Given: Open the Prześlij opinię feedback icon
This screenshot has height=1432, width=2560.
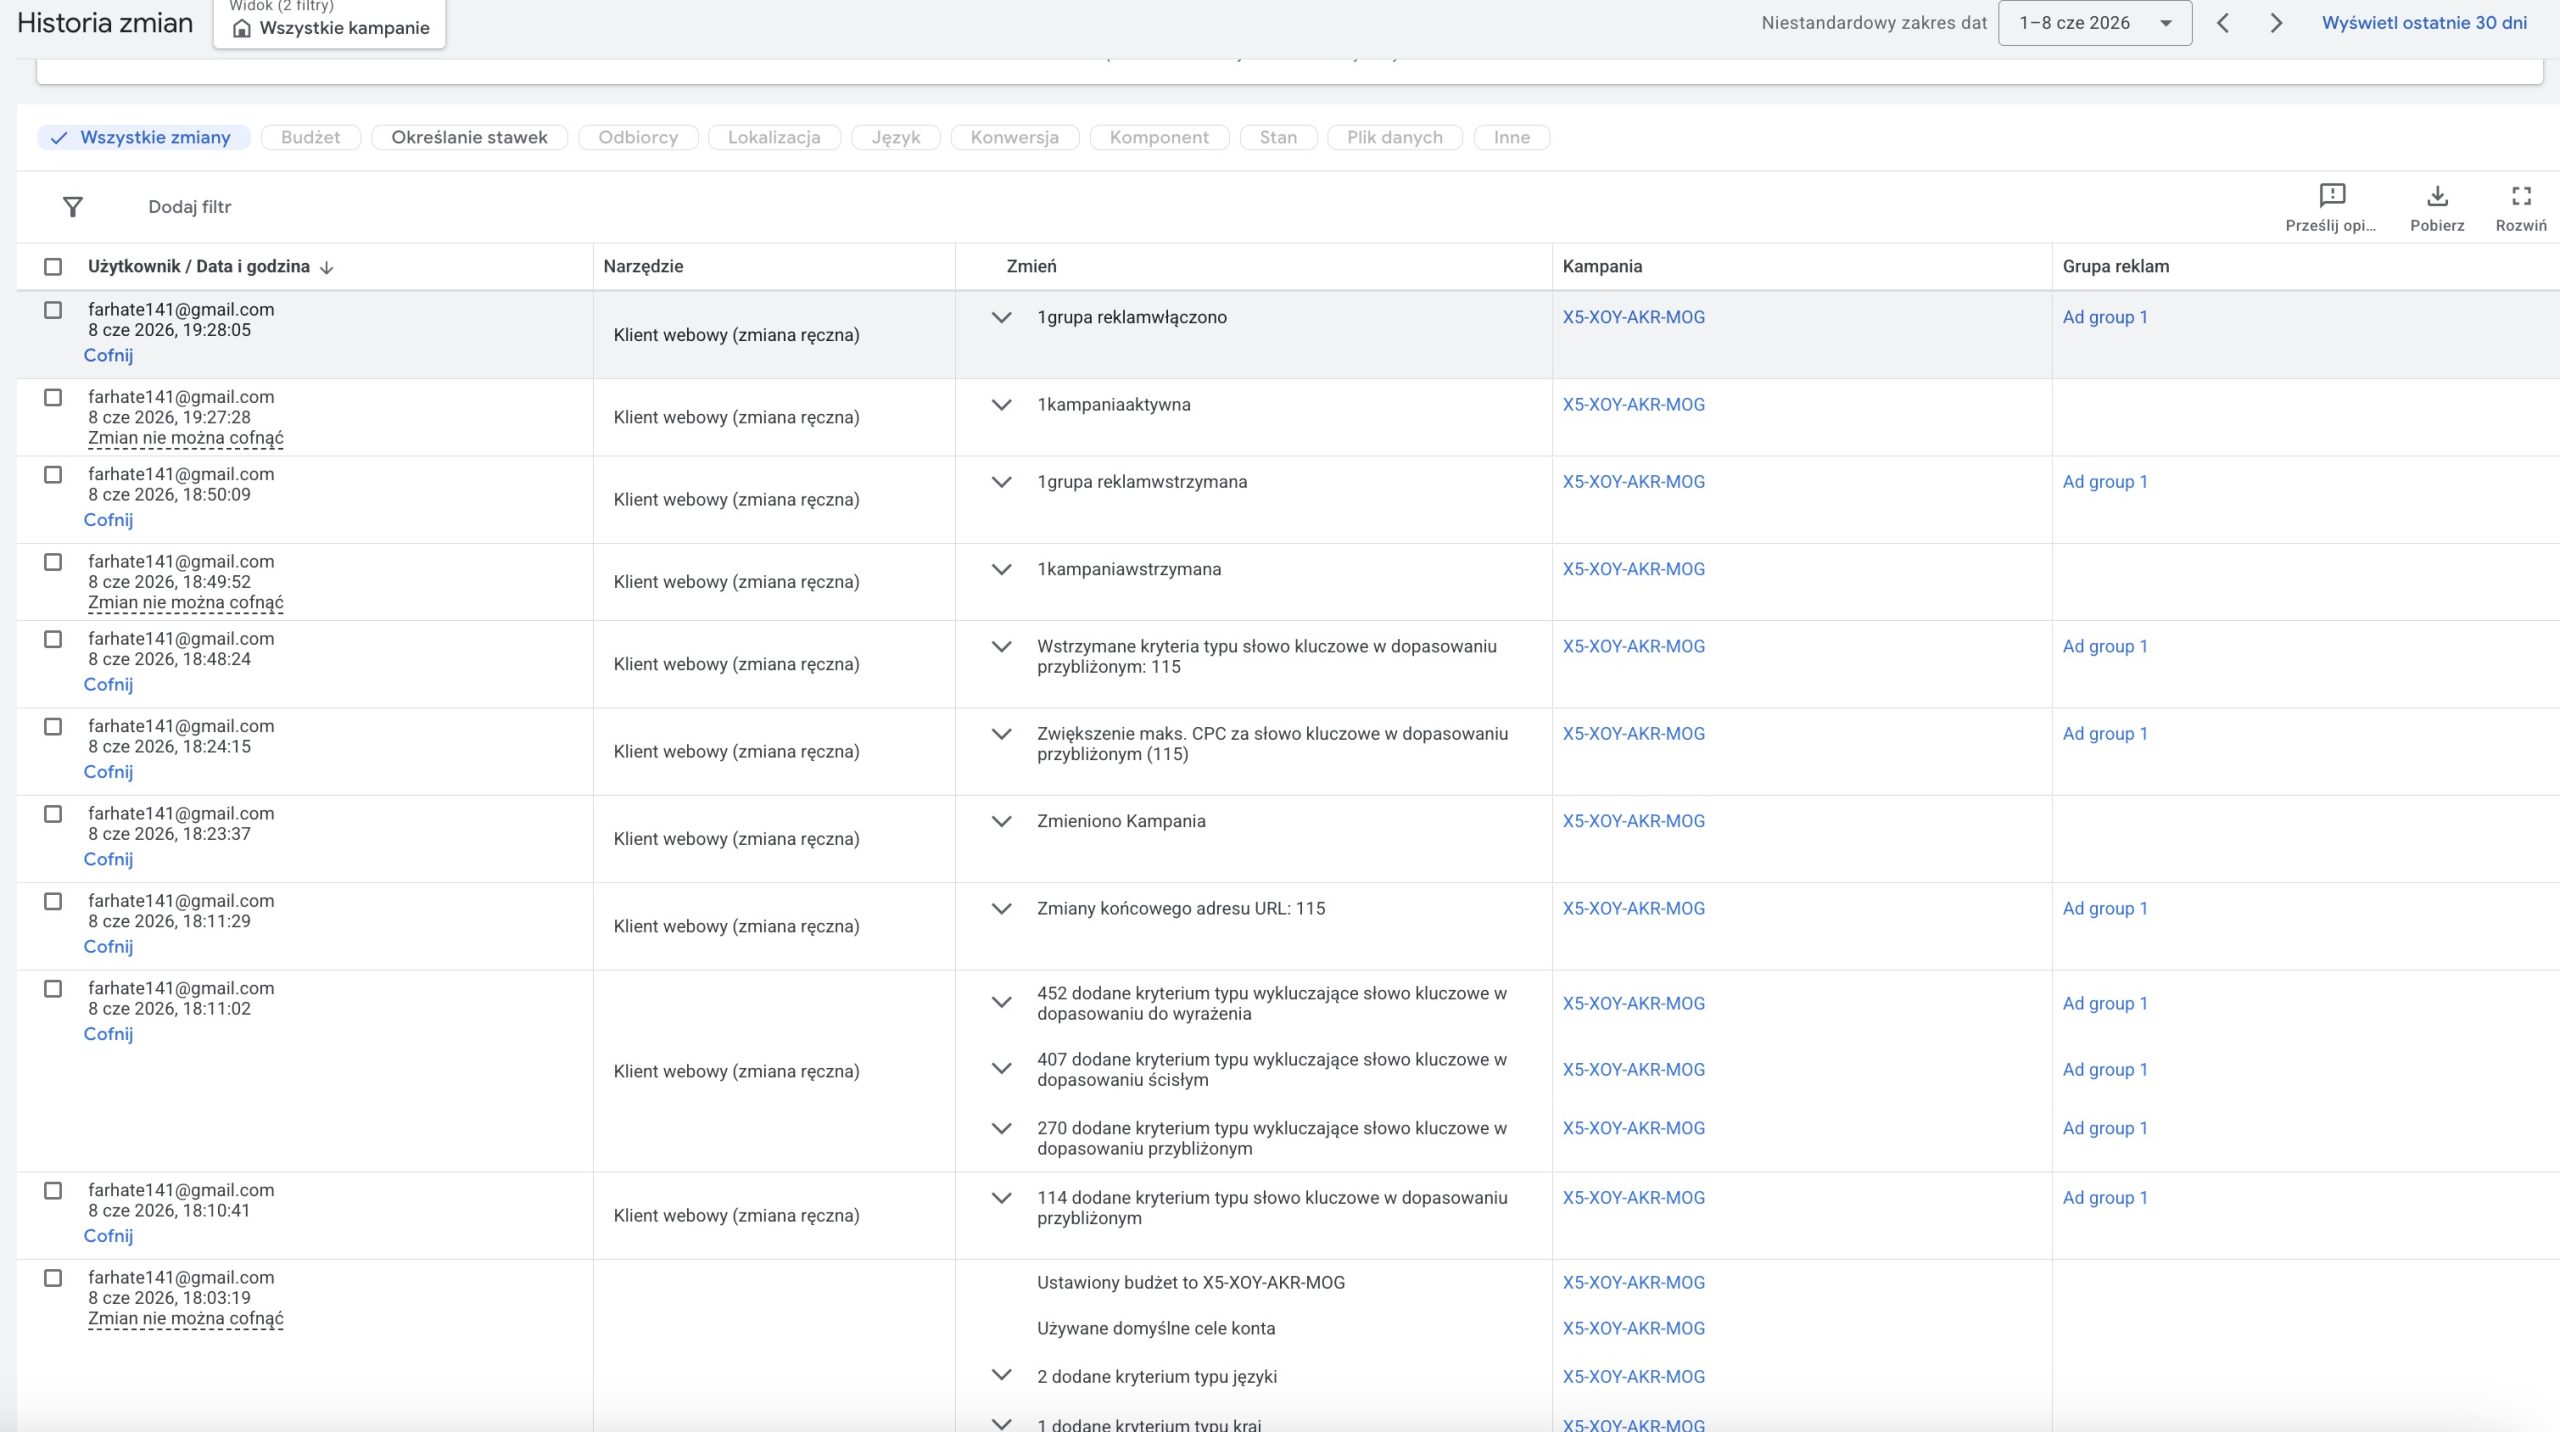Looking at the screenshot, I should pyautogui.click(x=2331, y=195).
